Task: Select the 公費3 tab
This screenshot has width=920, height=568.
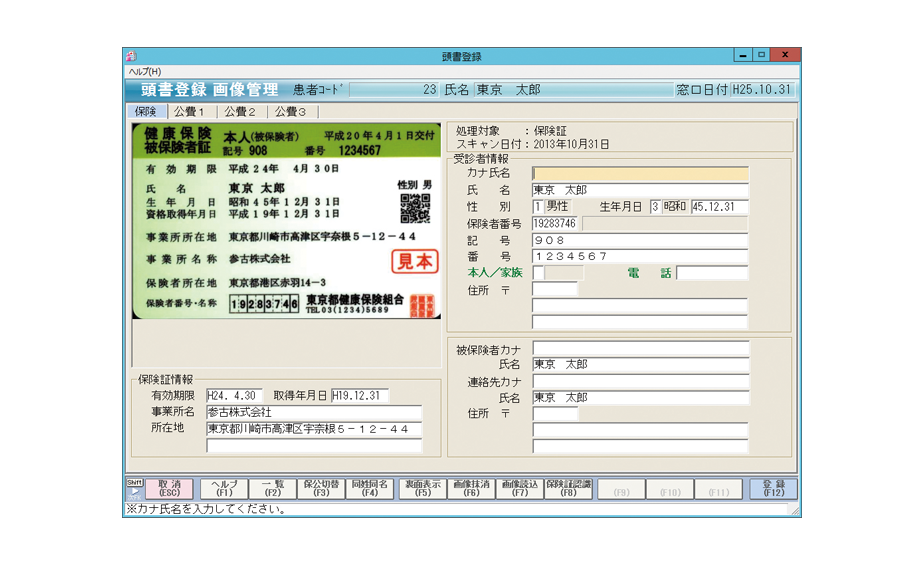Action: pyautogui.click(x=291, y=112)
